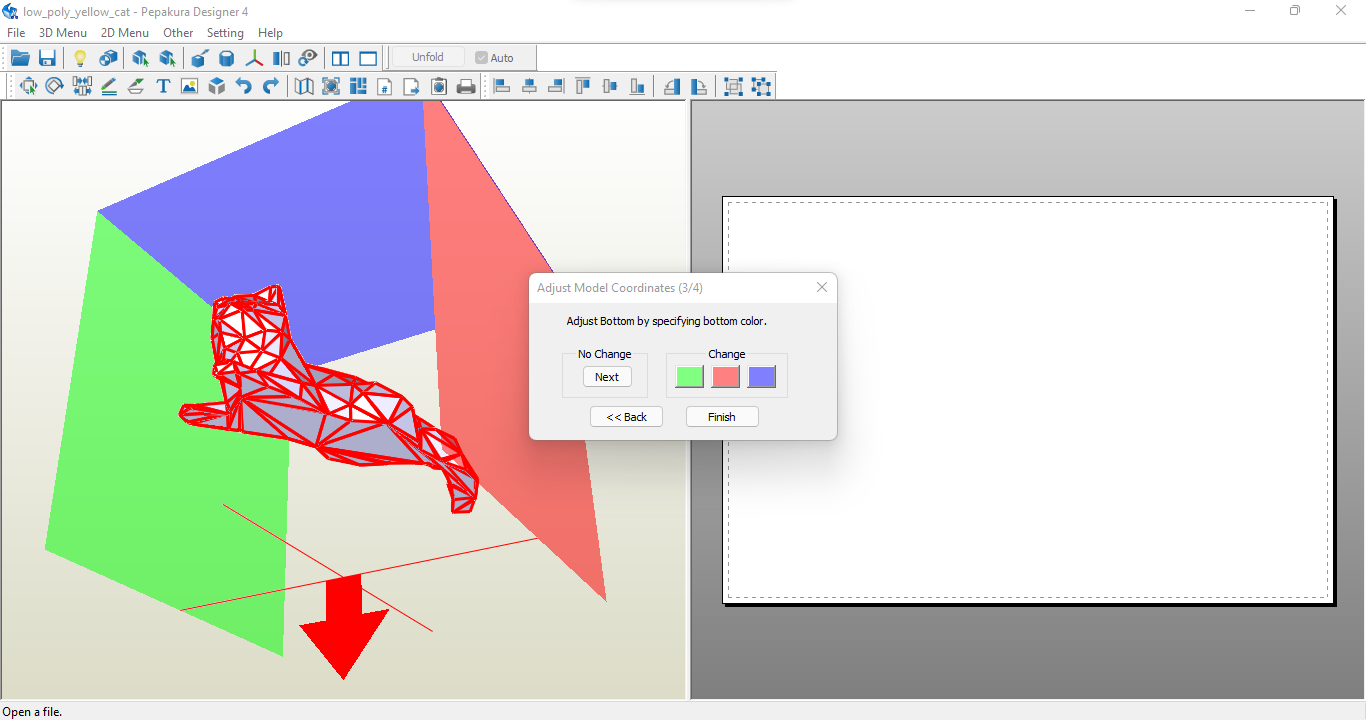Click the folded map pattern icon
Viewport: 1366px width, 720px height.
click(x=304, y=86)
